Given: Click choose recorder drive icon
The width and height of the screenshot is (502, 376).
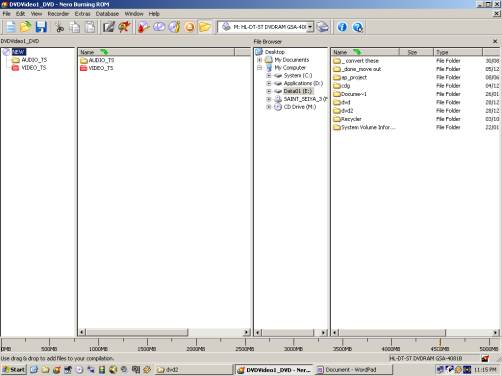Looking at the screenshot, I should pos(322,27).
